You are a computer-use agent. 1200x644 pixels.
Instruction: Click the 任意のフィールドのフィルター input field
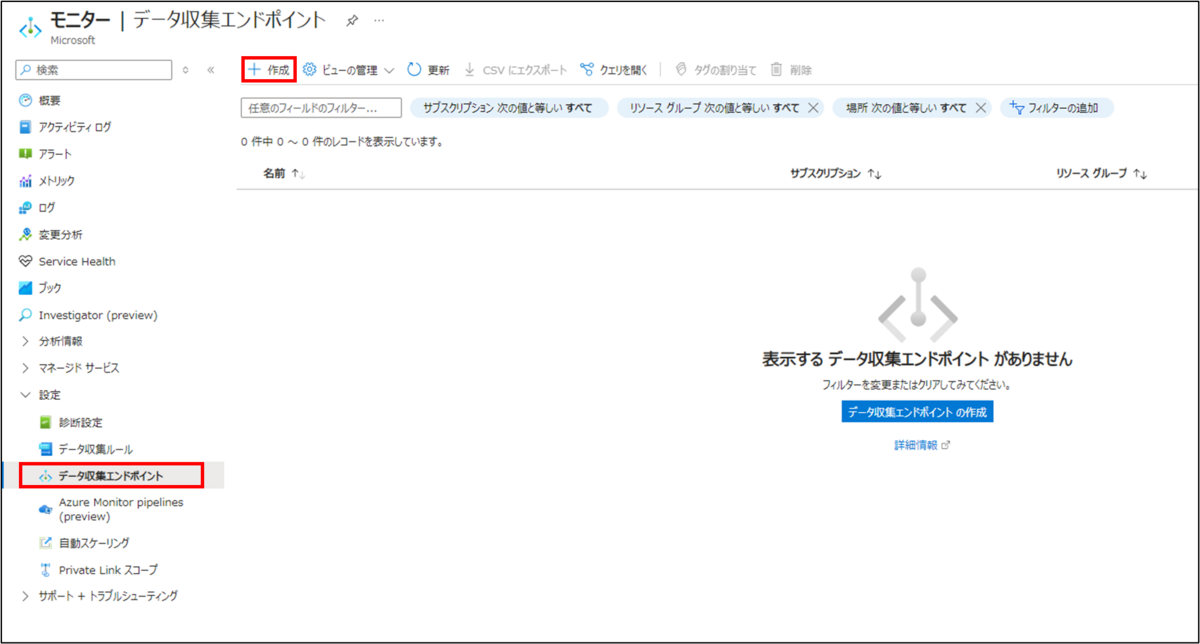321,107
